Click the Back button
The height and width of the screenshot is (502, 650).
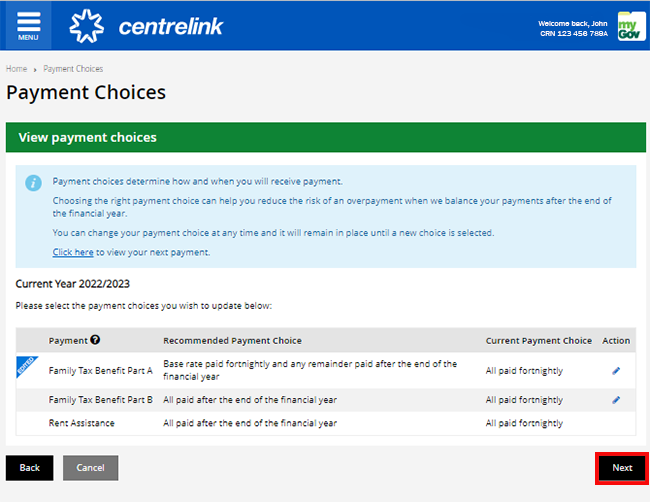point(29,468)
